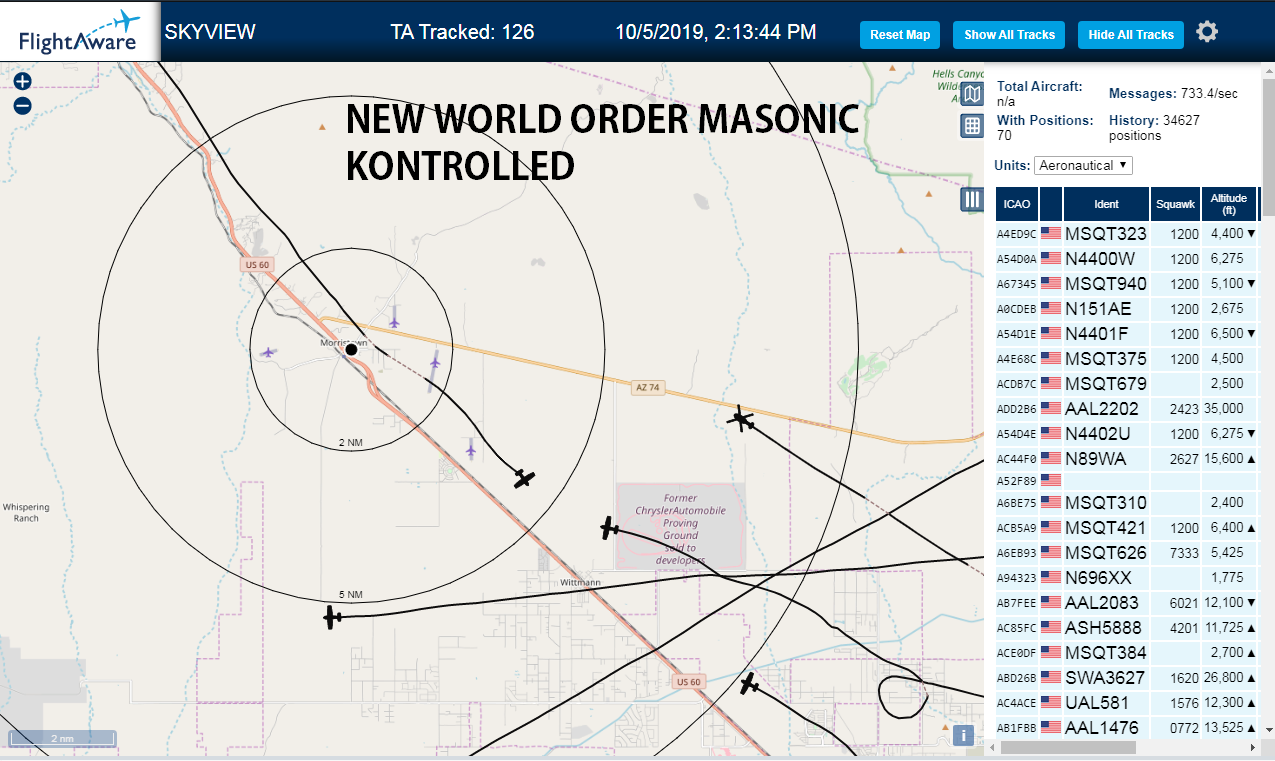Image resolution: width=1275 pixels, height=761 pixels.
Task: Click scroll down arrow of aircraft list
Action: click(1267, 730)
